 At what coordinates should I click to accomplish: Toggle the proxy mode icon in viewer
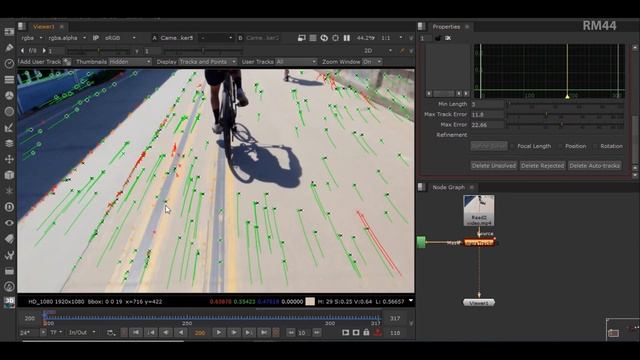(x=302, y=38)
